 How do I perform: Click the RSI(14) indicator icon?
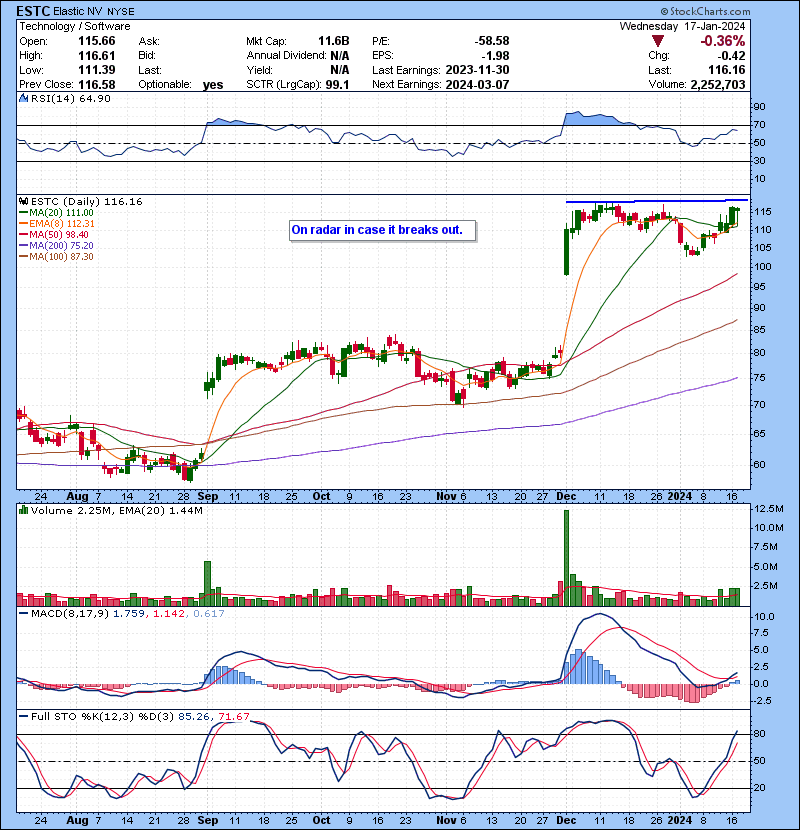[x=23, y=98]
